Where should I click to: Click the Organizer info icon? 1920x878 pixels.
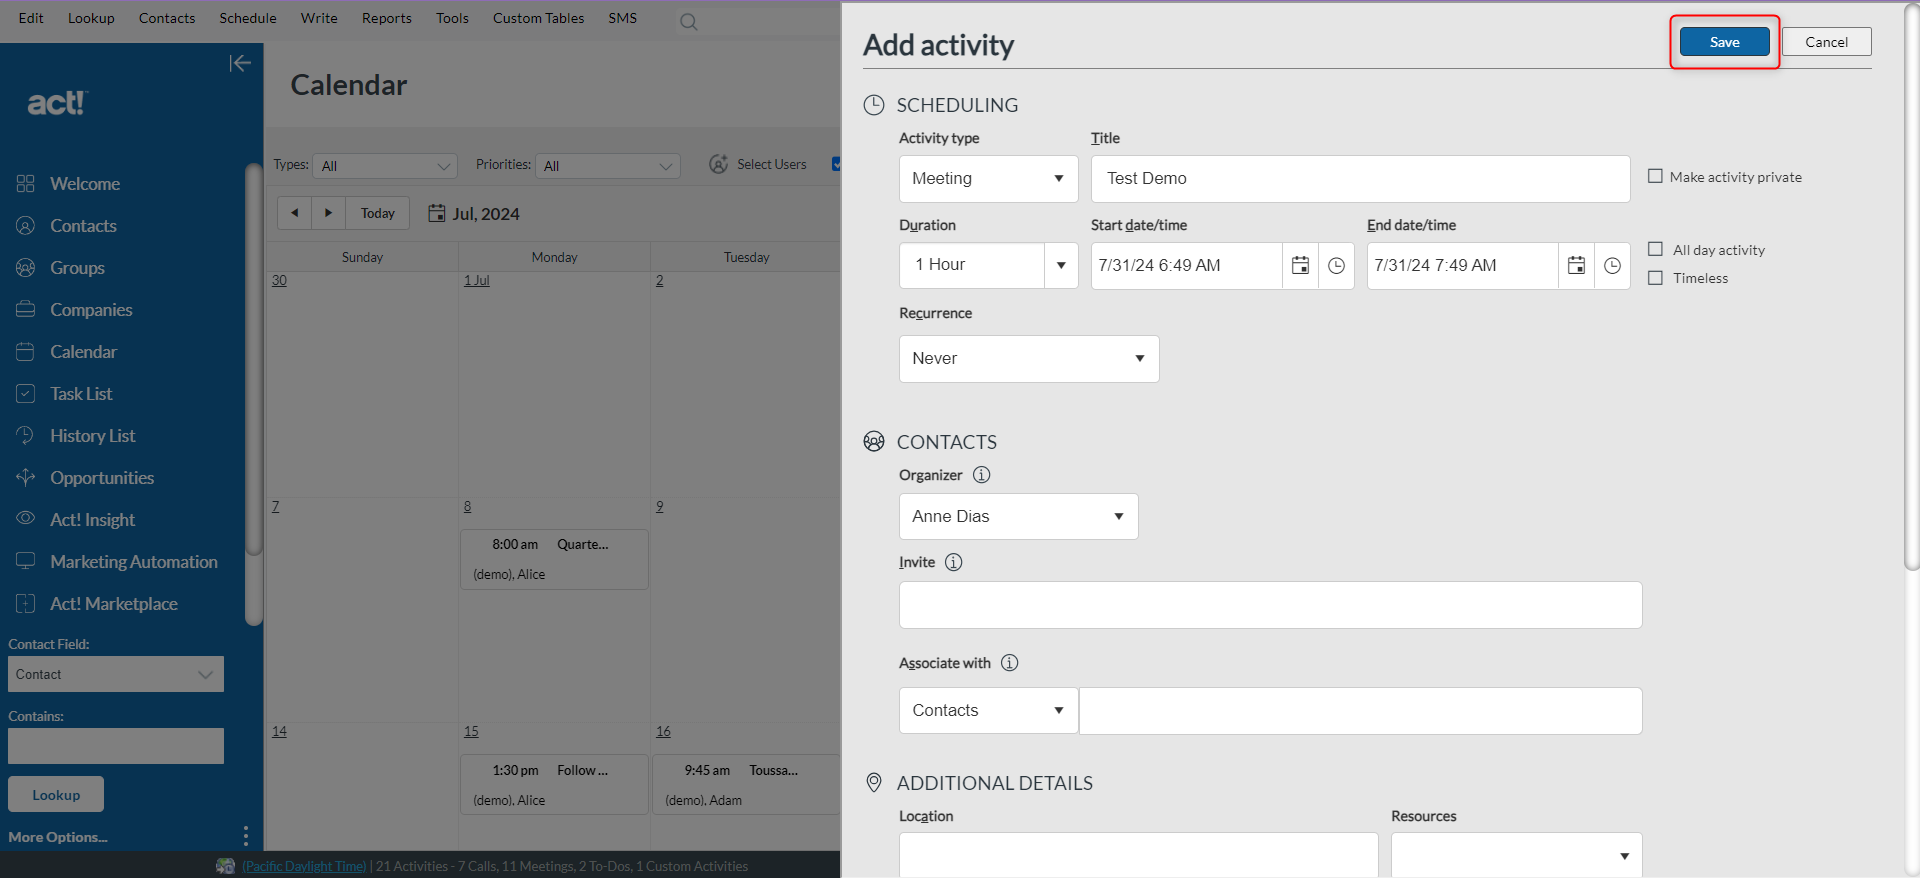coord(982,475)
